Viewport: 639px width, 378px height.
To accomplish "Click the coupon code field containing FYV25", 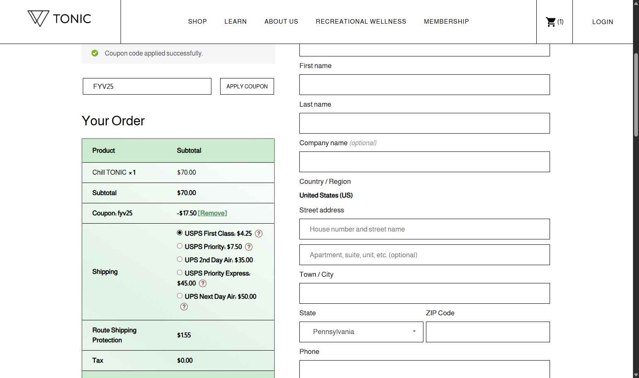I will [147, 86].
